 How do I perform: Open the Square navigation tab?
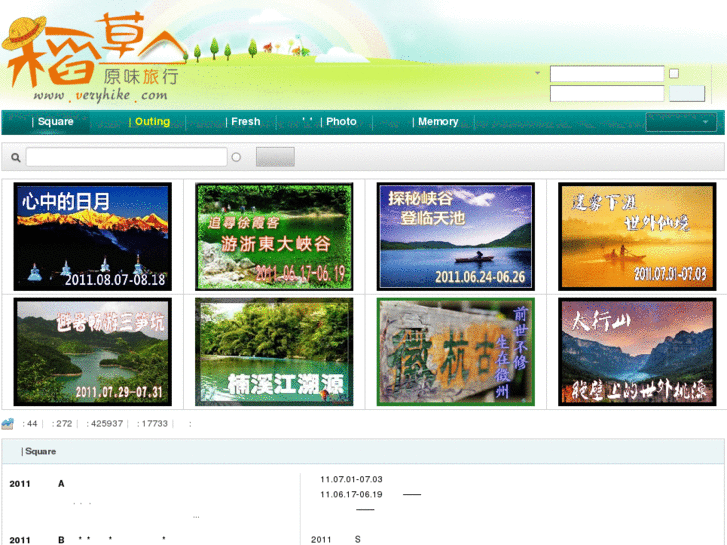(x=52, y=122)
